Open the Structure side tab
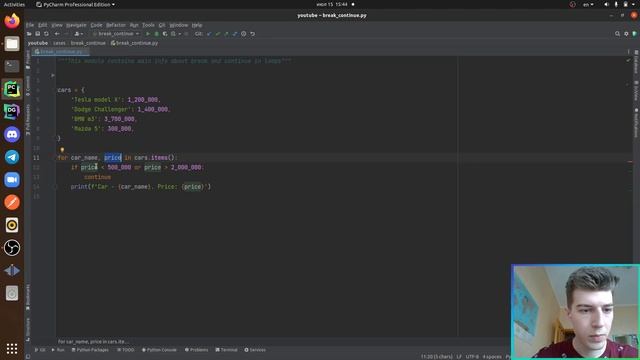 pos(28,329)
